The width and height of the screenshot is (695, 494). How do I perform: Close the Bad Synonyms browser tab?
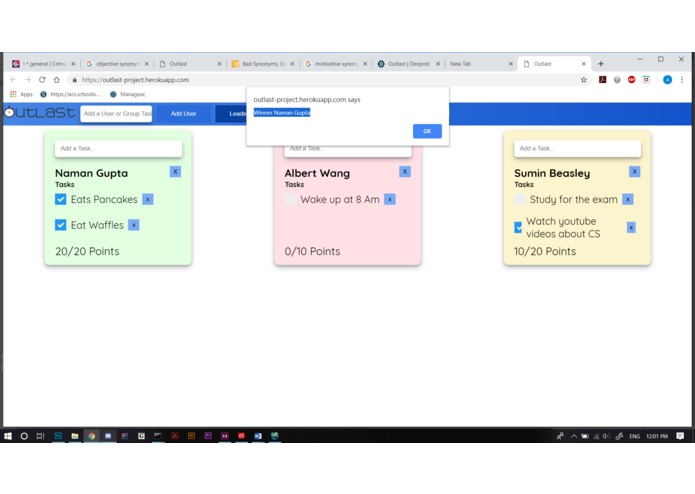point(292,64)
